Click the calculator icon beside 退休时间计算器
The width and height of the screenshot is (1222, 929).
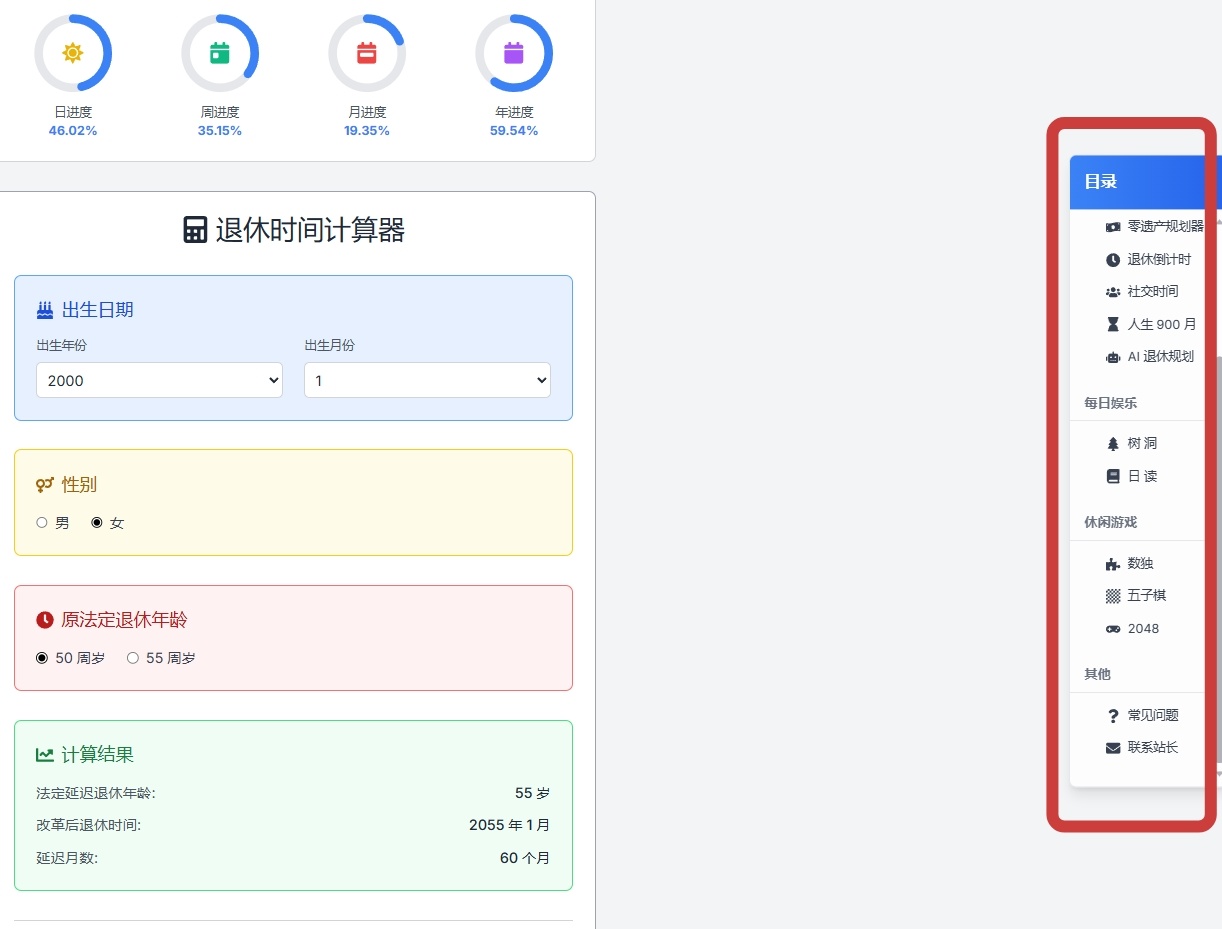pos(195,230)
